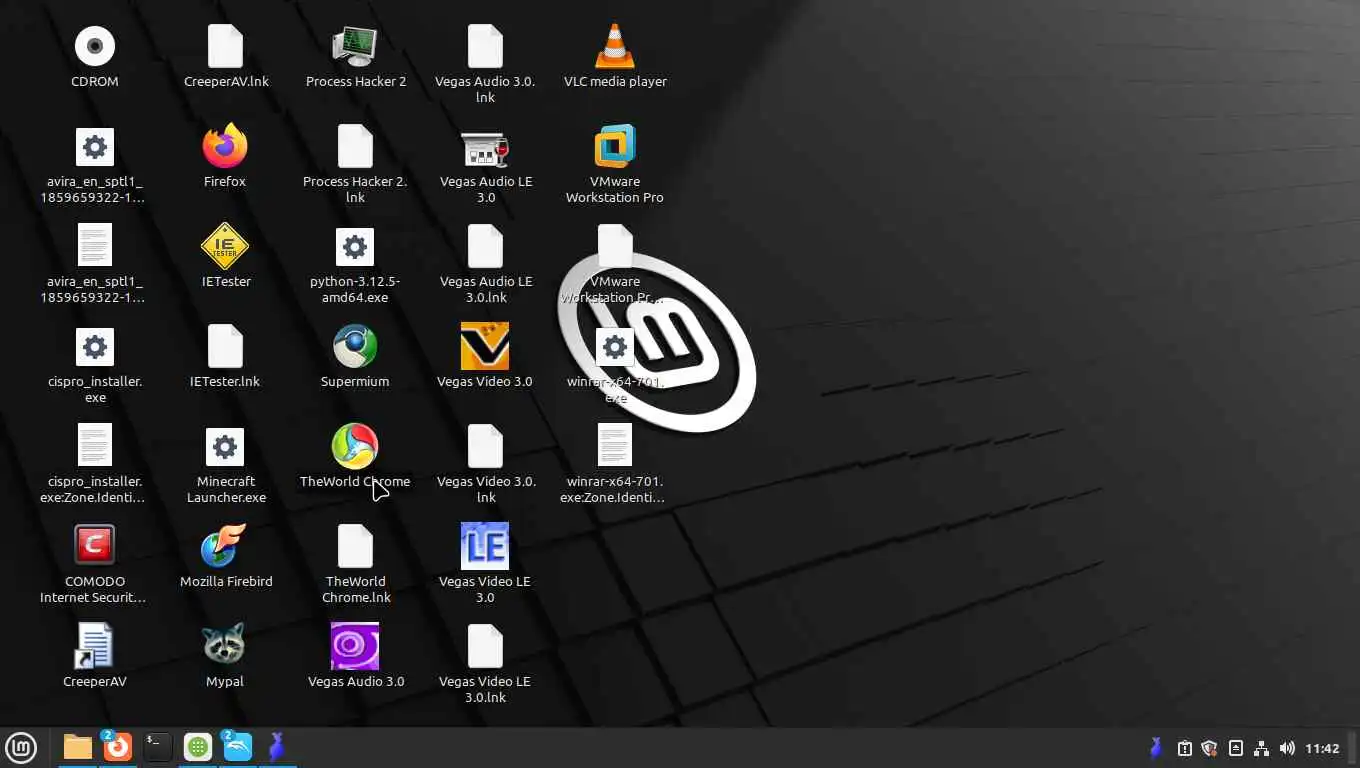Open VLC media player

coord(615,46)
